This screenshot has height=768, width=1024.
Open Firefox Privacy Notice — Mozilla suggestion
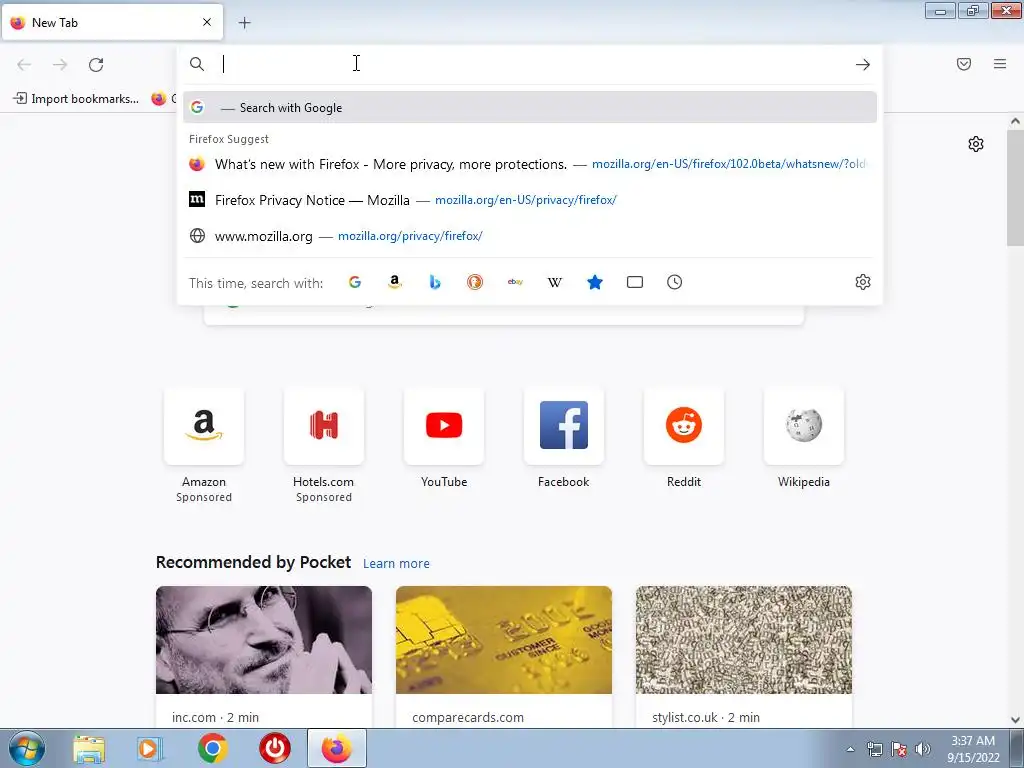pos(530,200)
